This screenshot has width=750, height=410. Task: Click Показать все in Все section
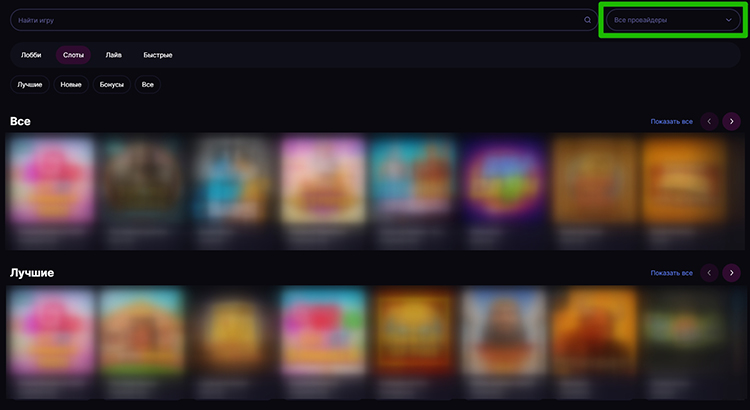pos(672,122)
